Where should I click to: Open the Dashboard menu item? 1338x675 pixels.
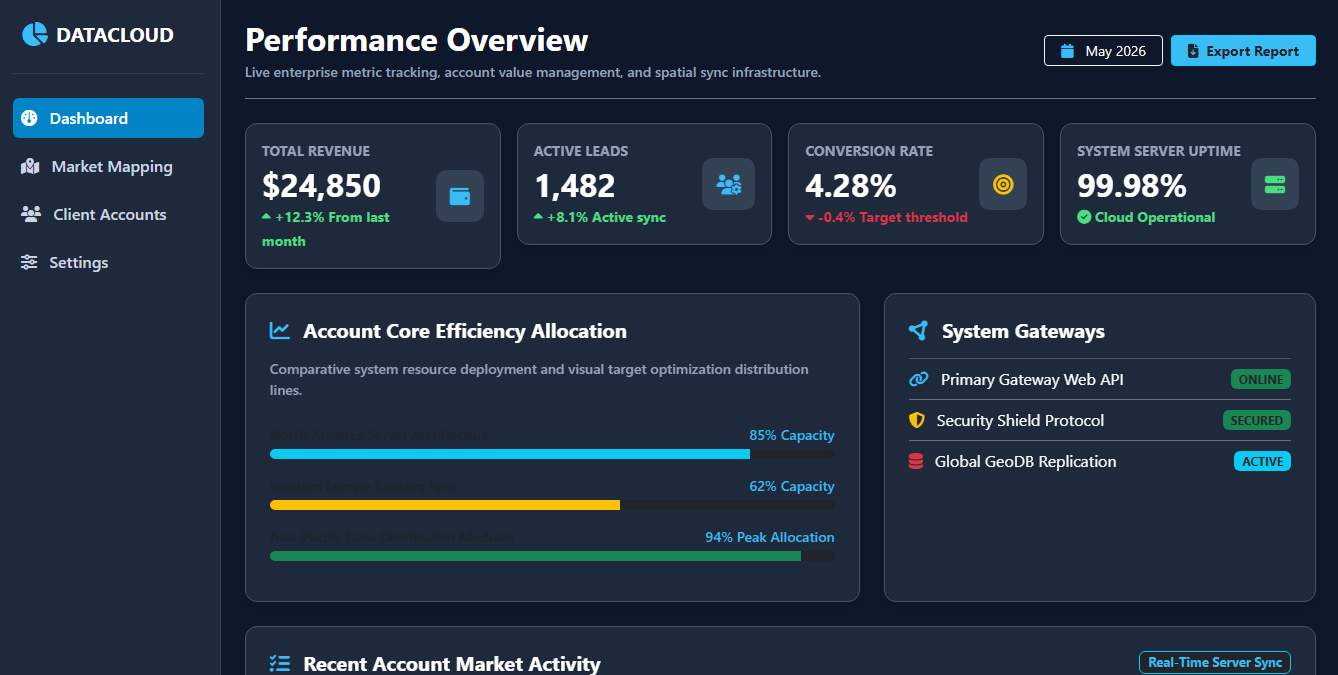click(108, 118)
